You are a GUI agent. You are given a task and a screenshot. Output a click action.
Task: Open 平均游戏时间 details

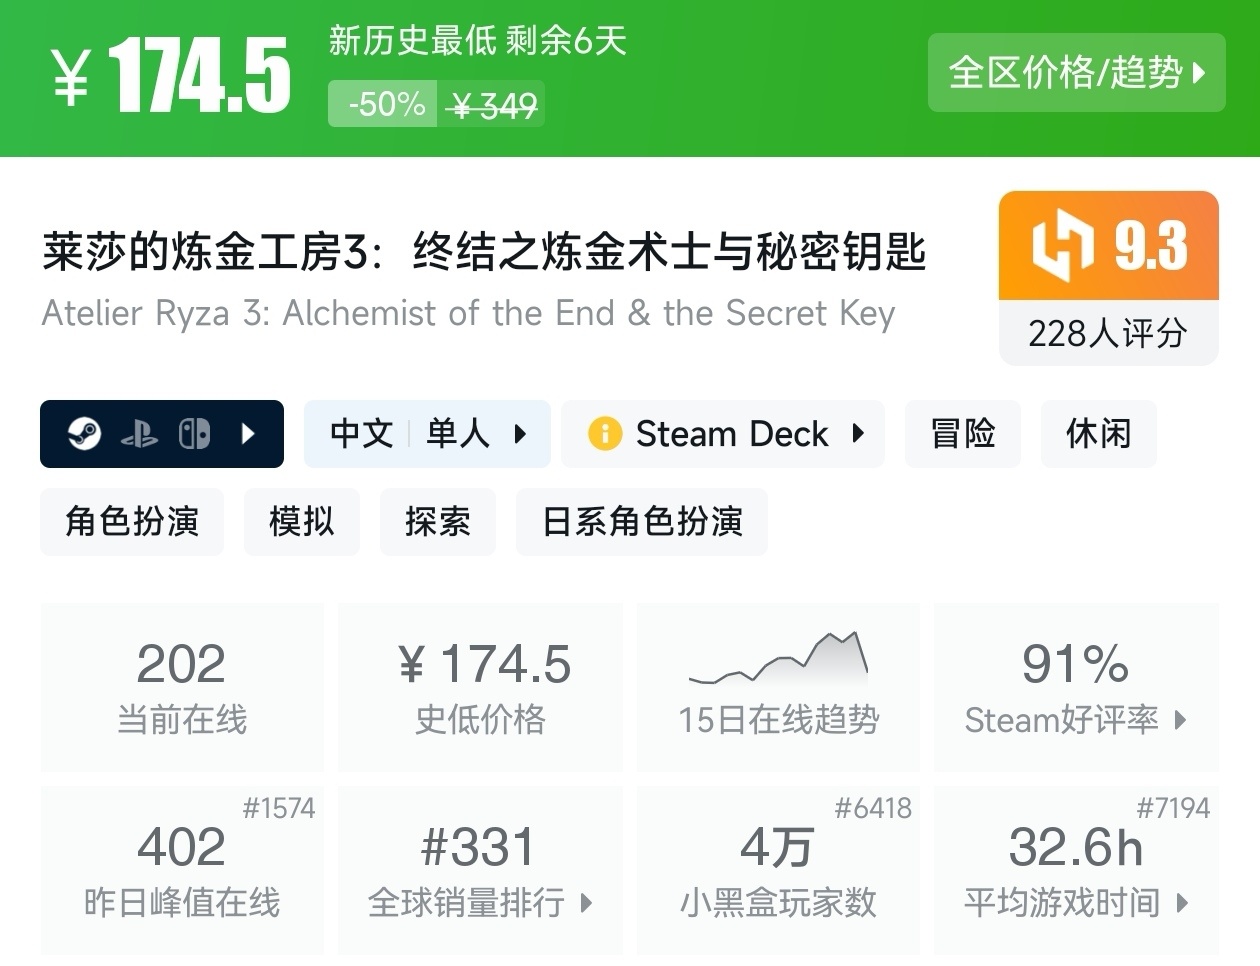click(x=1075, y=870)
